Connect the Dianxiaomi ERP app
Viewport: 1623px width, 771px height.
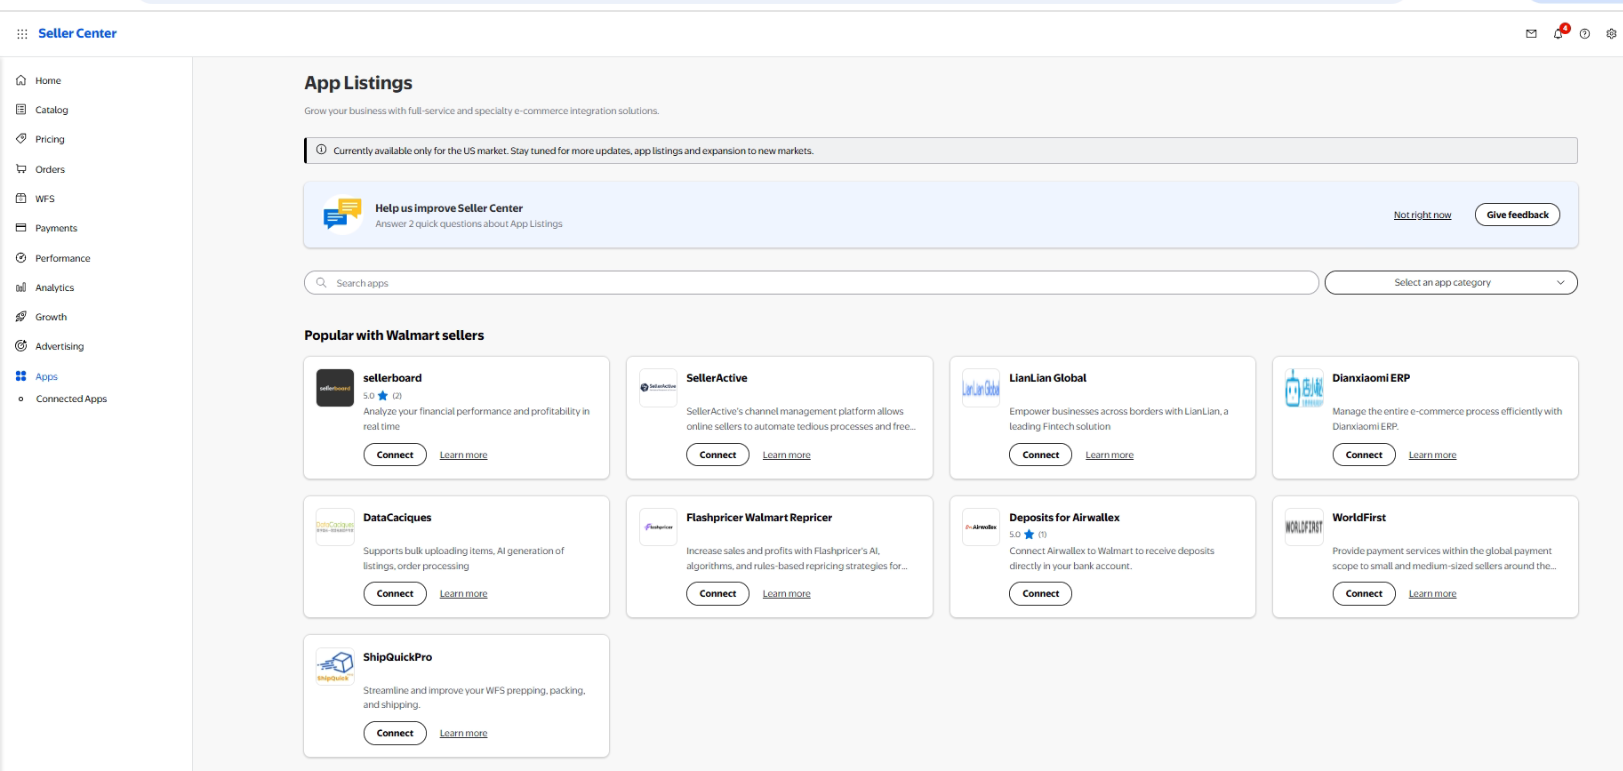[1364, 455]
